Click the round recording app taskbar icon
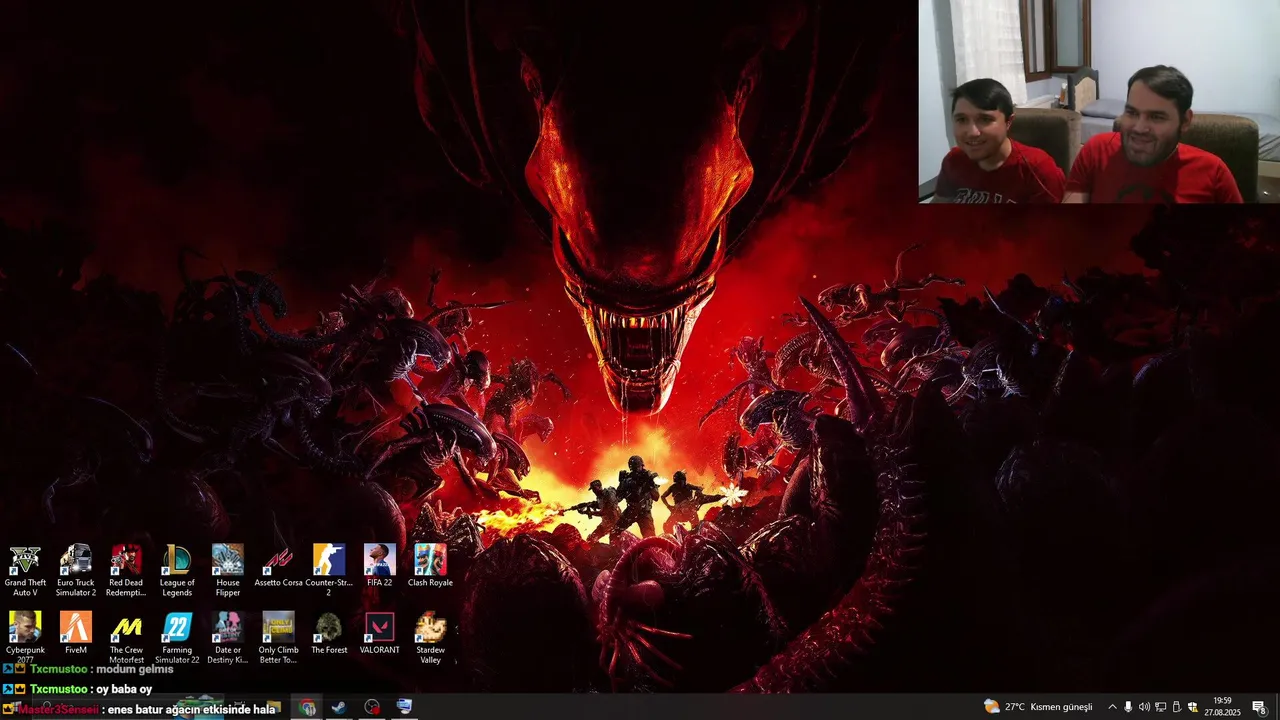Screen dimensions: 1280x720 pyautogui.click(x=372, y=707)
